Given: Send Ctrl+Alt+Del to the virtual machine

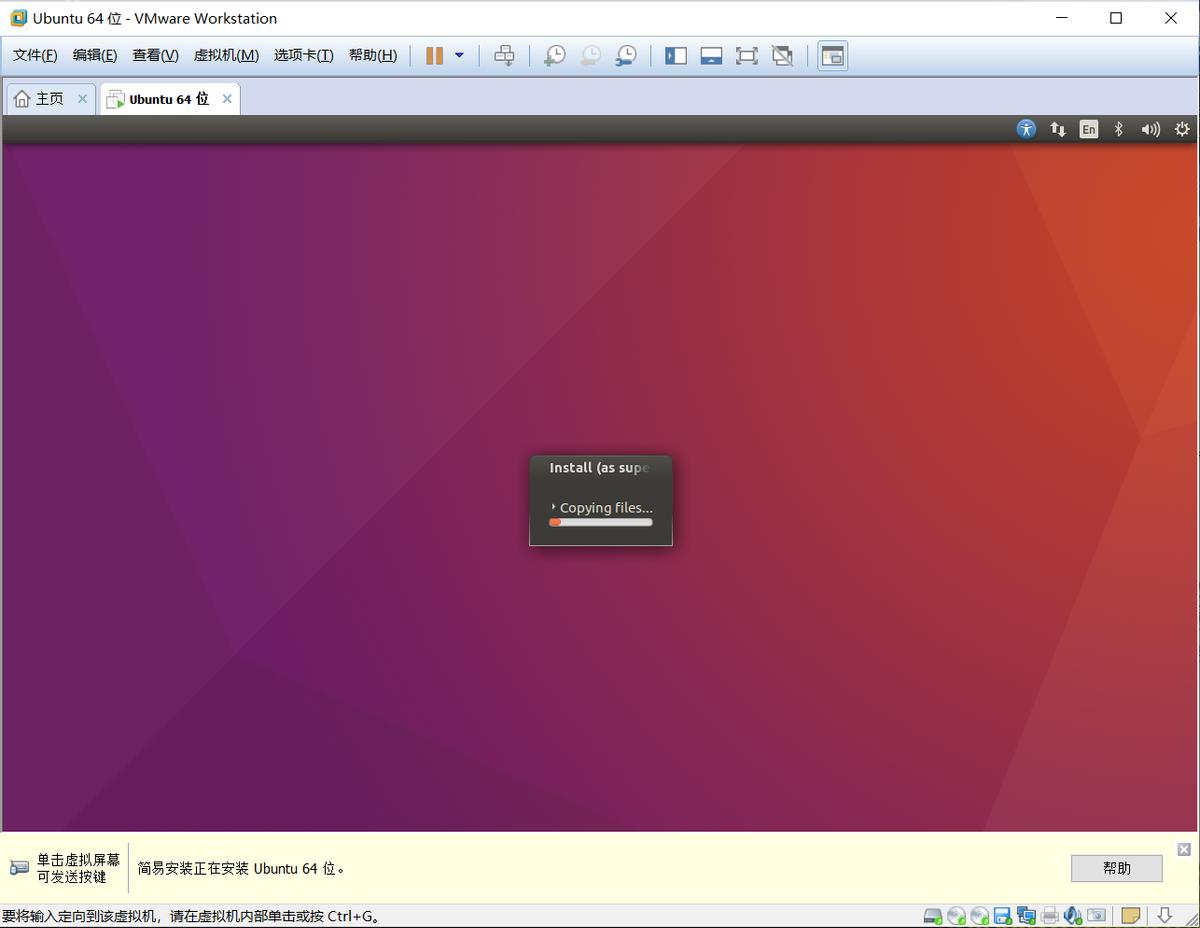Looking at the screenshot, I should pos(505,55).
